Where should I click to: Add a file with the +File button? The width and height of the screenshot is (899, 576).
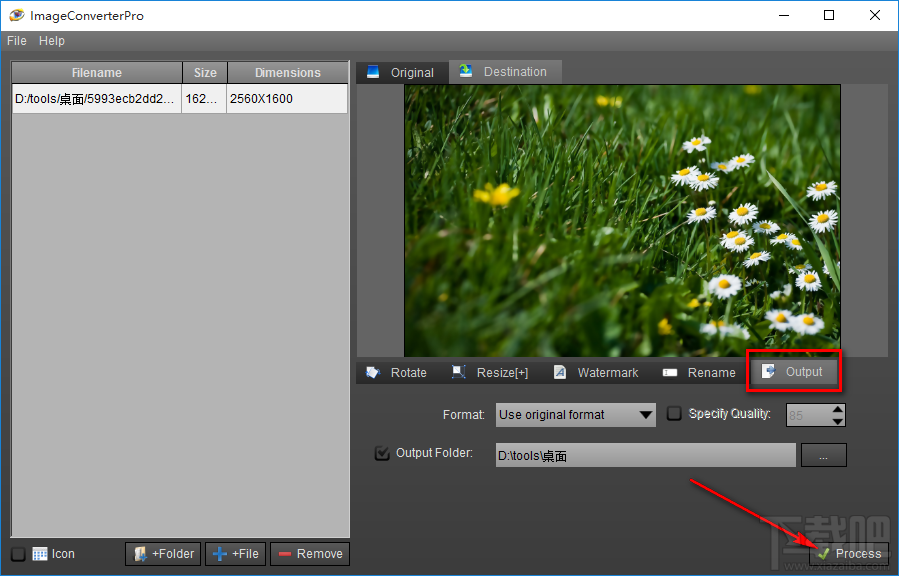(236, 554)
